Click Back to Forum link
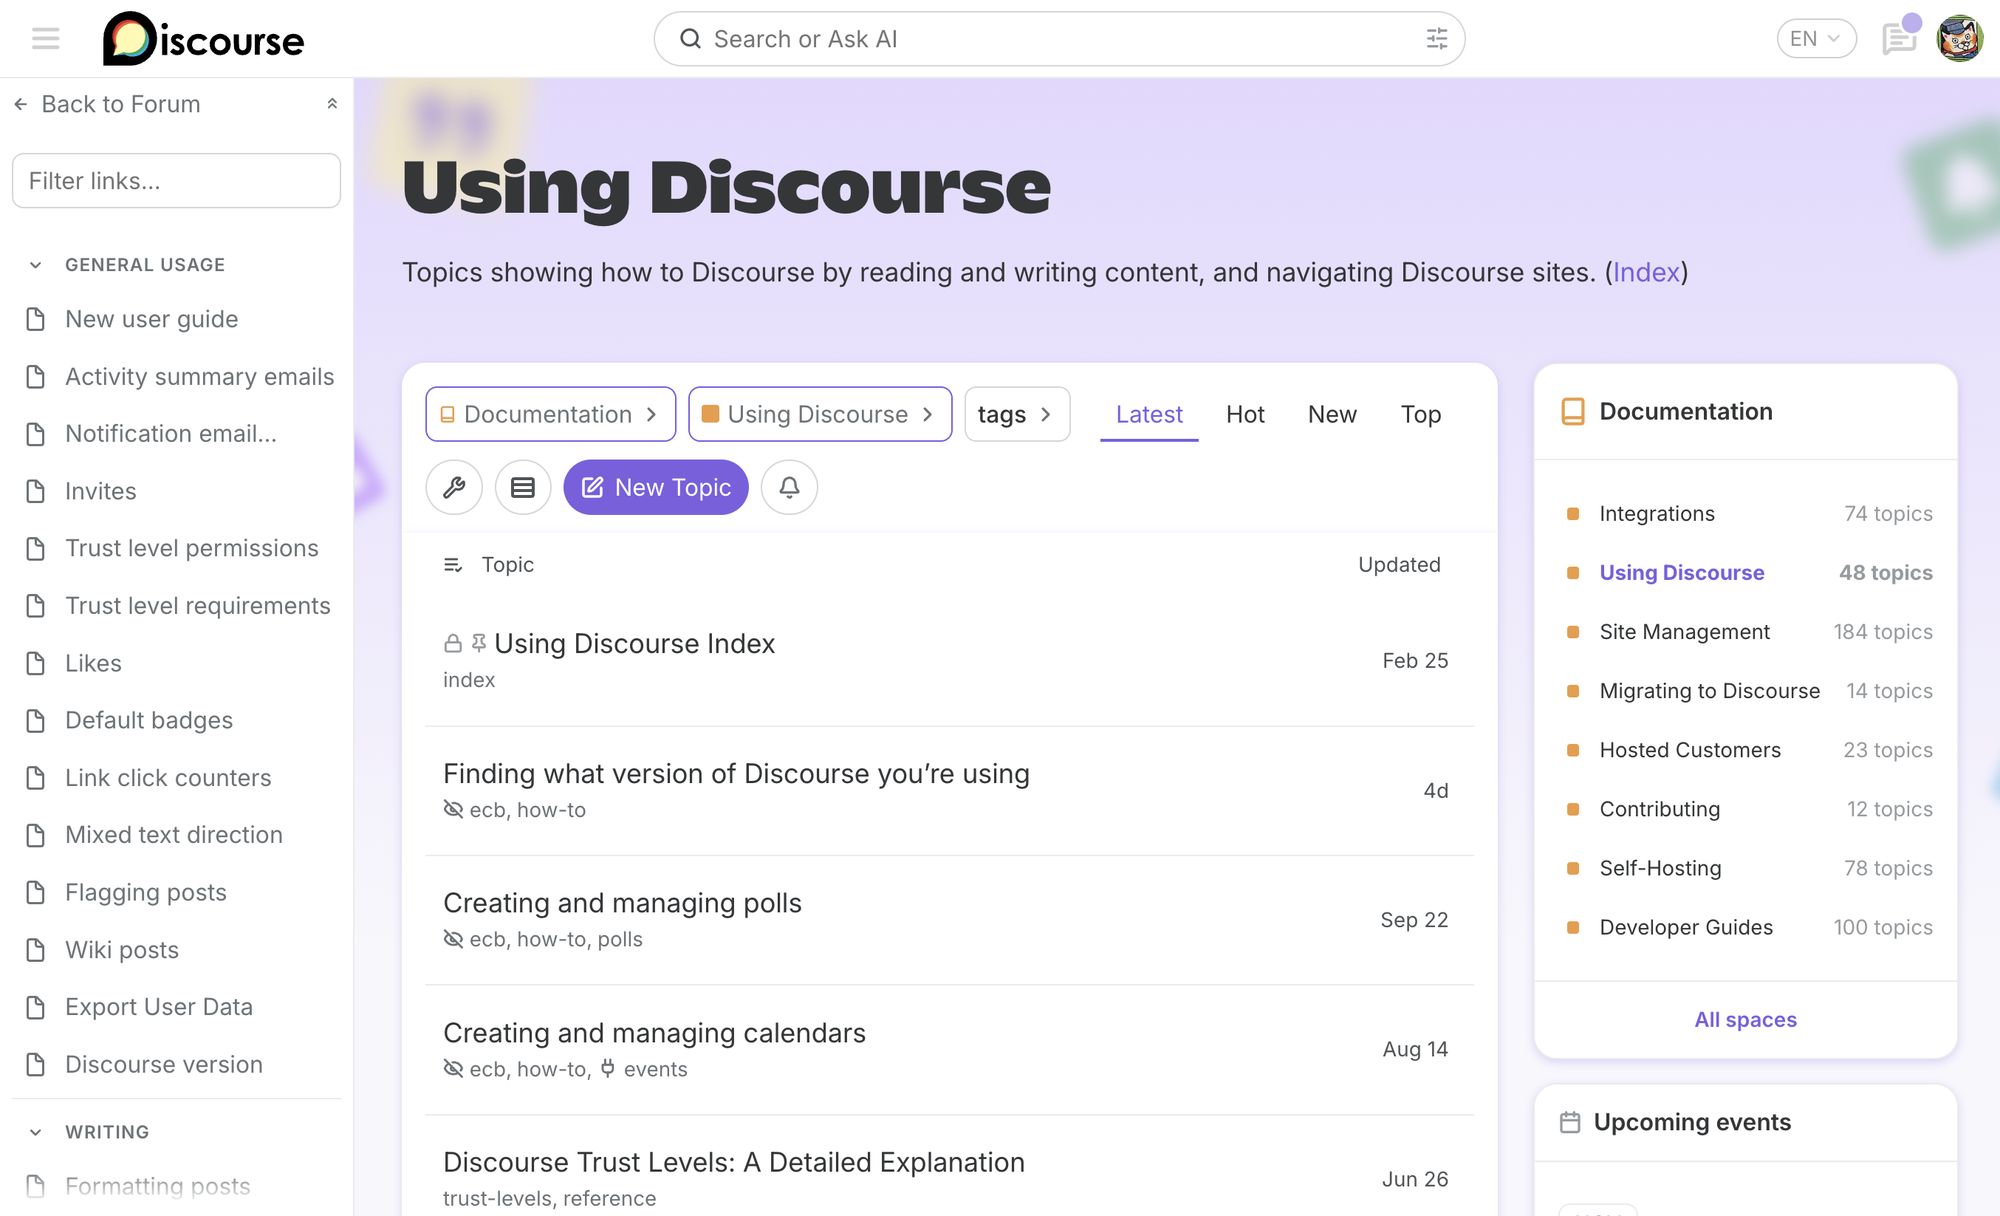 pos(121,104)
